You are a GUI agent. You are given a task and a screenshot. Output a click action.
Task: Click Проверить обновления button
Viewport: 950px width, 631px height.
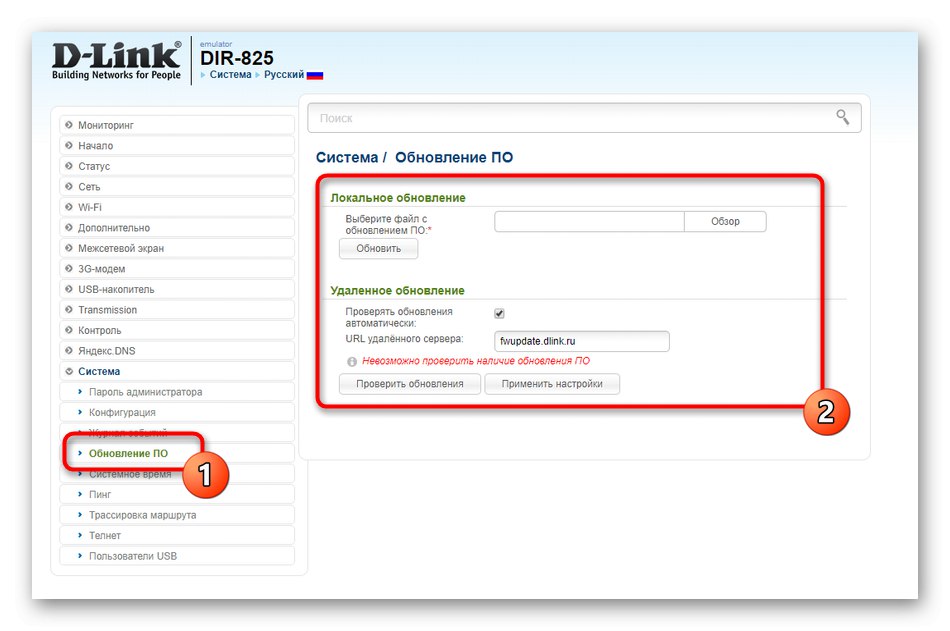pos(410,384)
